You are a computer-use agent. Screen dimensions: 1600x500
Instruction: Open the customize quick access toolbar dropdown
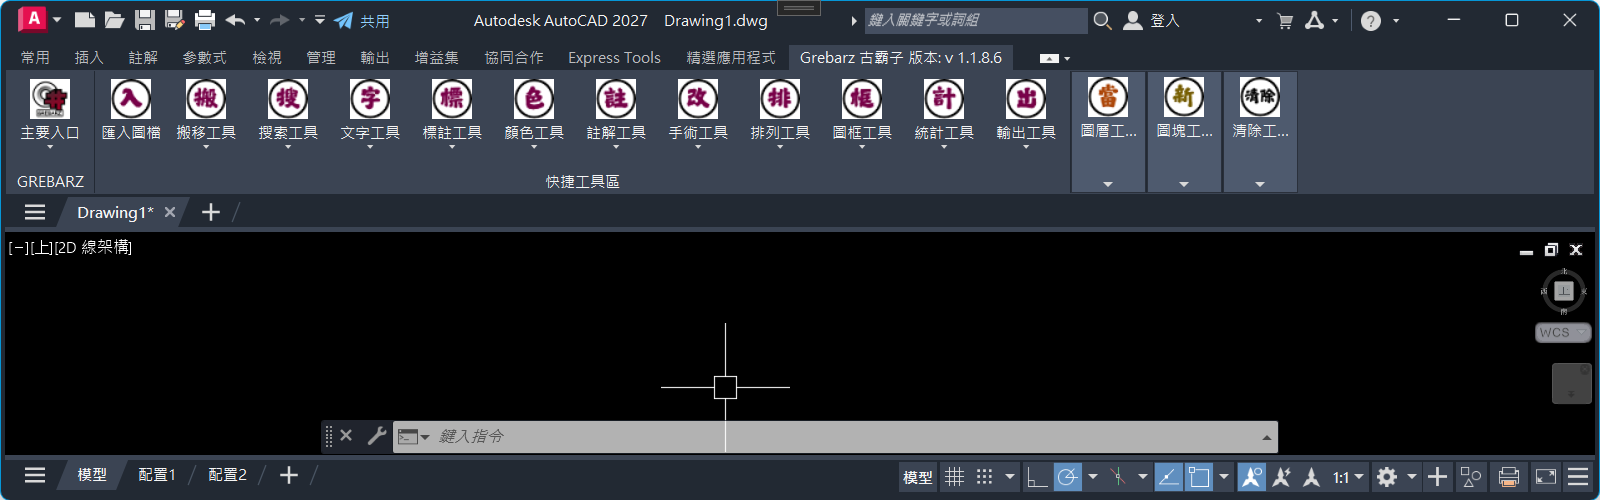pyautogui.click(x=320, y=20)
